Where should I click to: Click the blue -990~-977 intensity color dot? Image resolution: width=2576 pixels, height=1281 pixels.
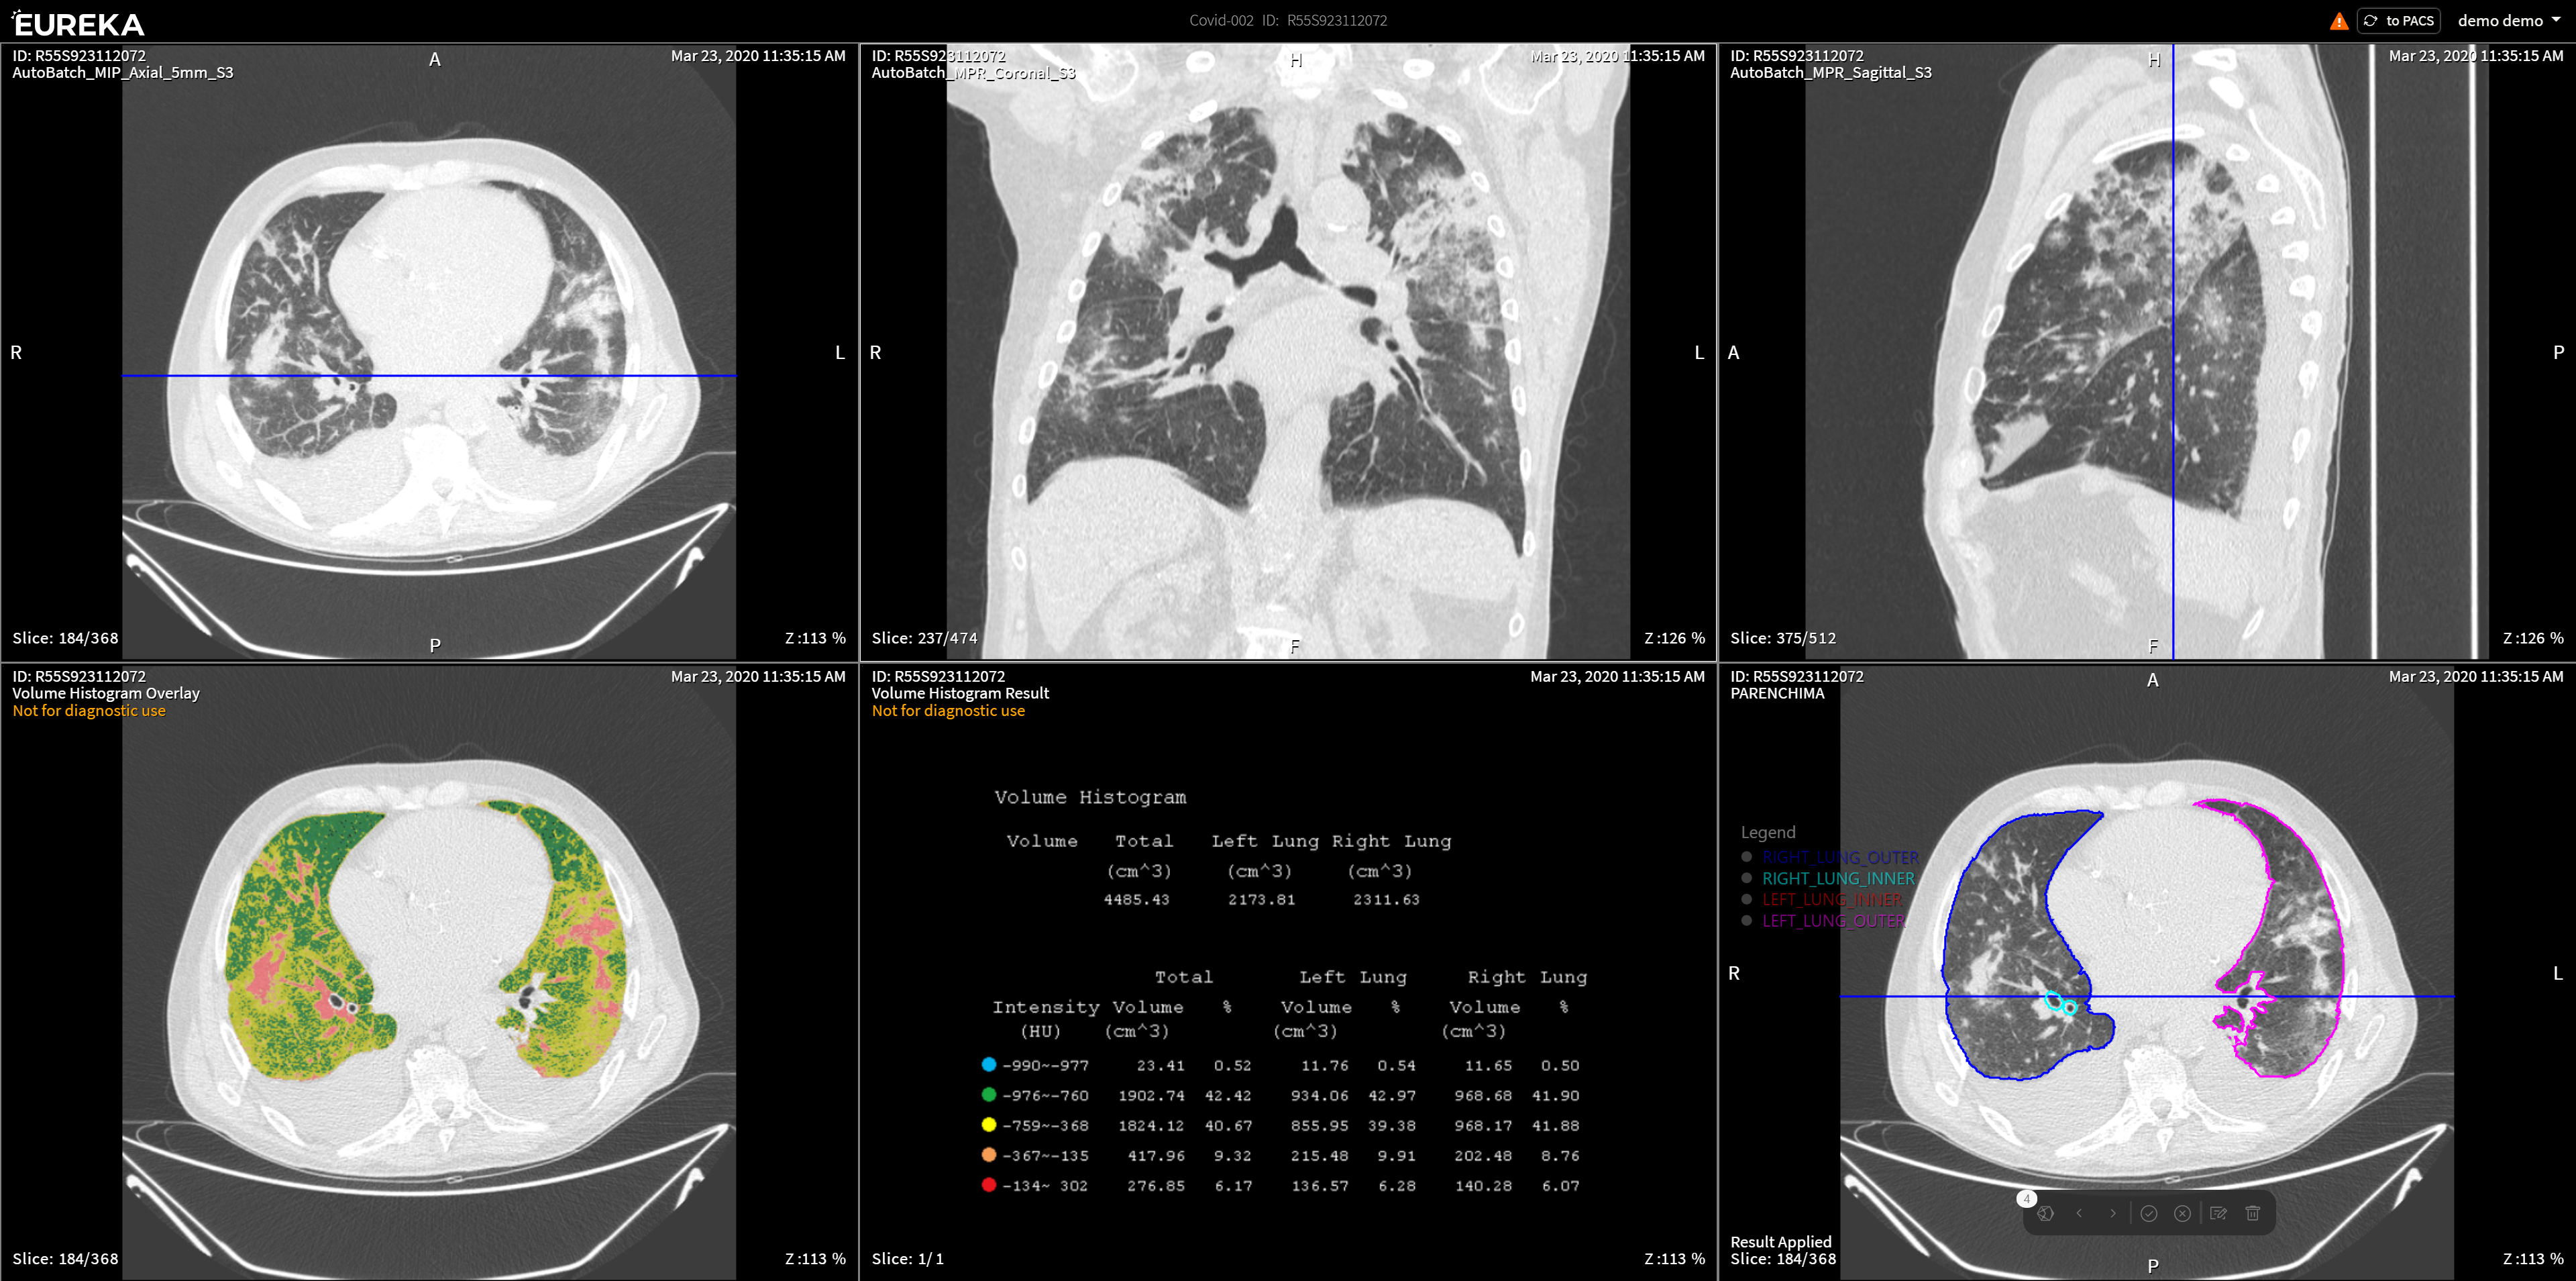click(x=988, y=1065)
